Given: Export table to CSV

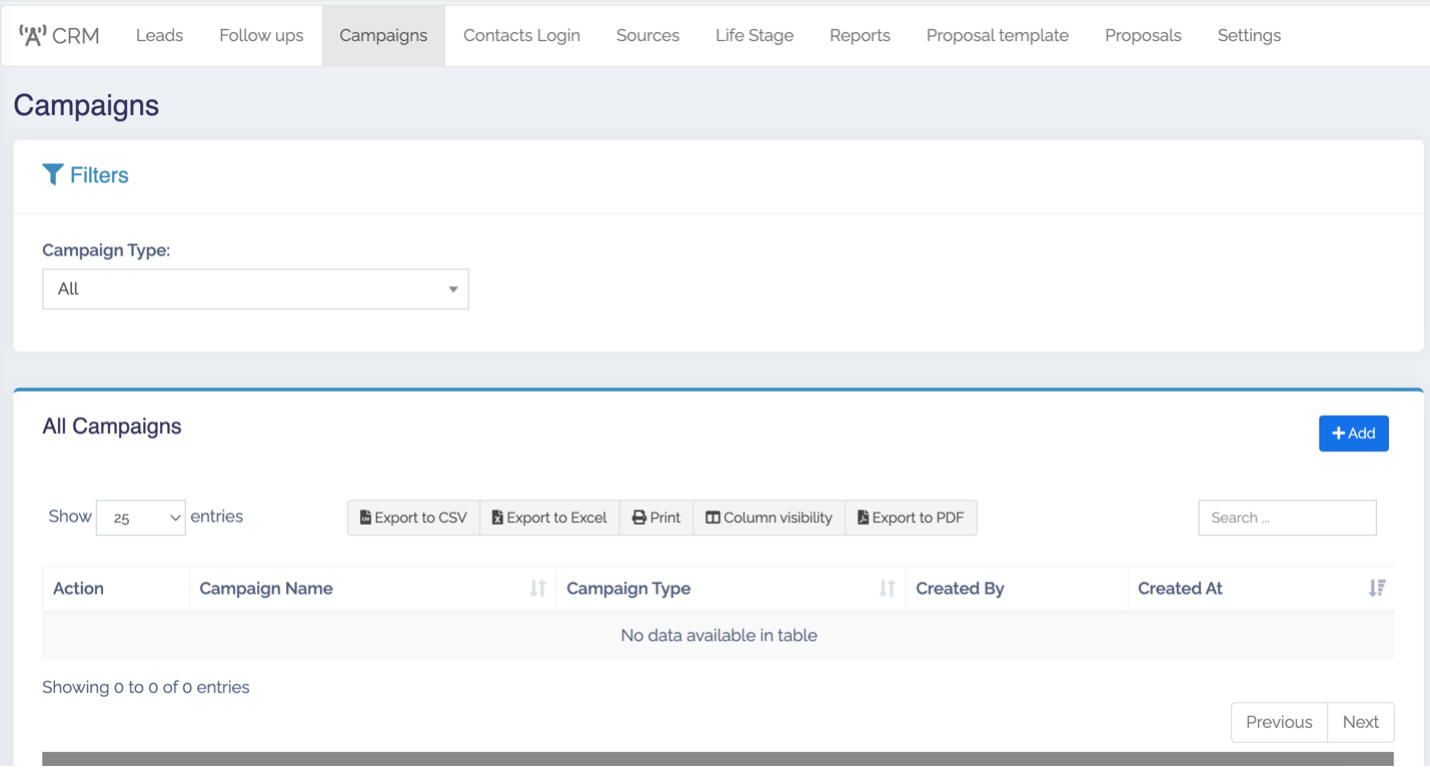Looking at the screenshot, I should tap(414, 518).
